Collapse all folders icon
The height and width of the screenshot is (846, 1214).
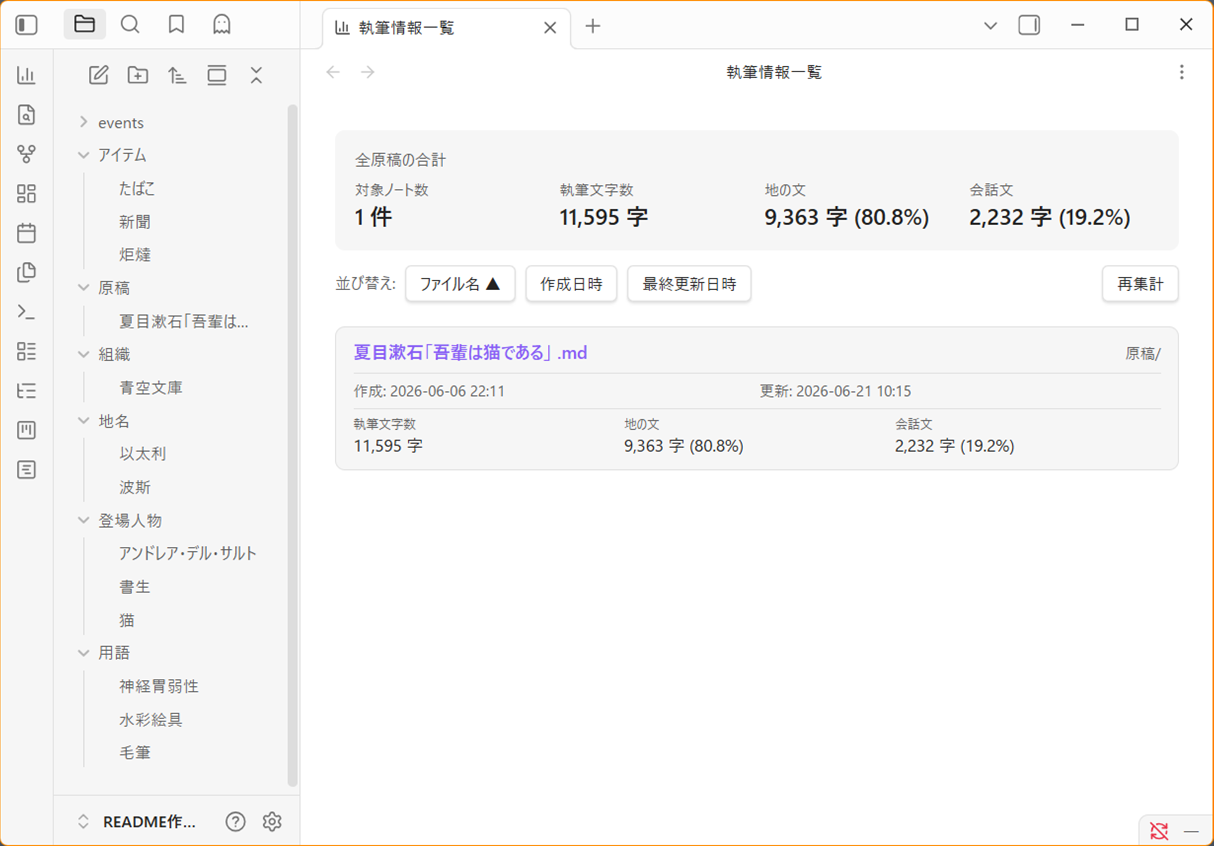tap(256, 75)
